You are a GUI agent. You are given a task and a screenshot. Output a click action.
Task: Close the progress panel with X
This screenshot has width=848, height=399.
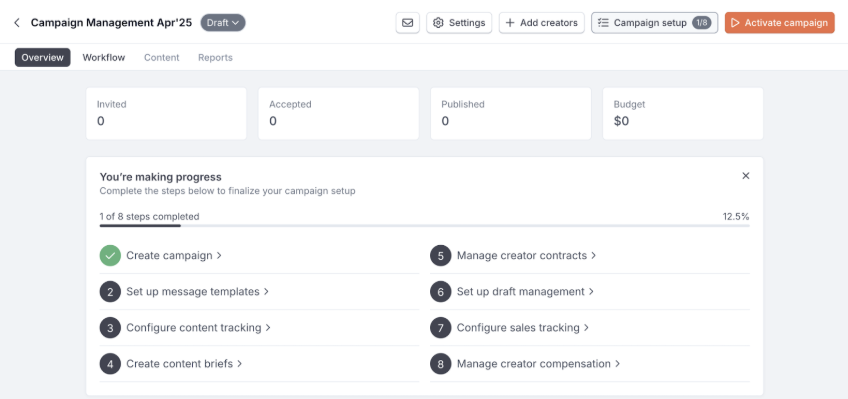[x=746, y=176]
